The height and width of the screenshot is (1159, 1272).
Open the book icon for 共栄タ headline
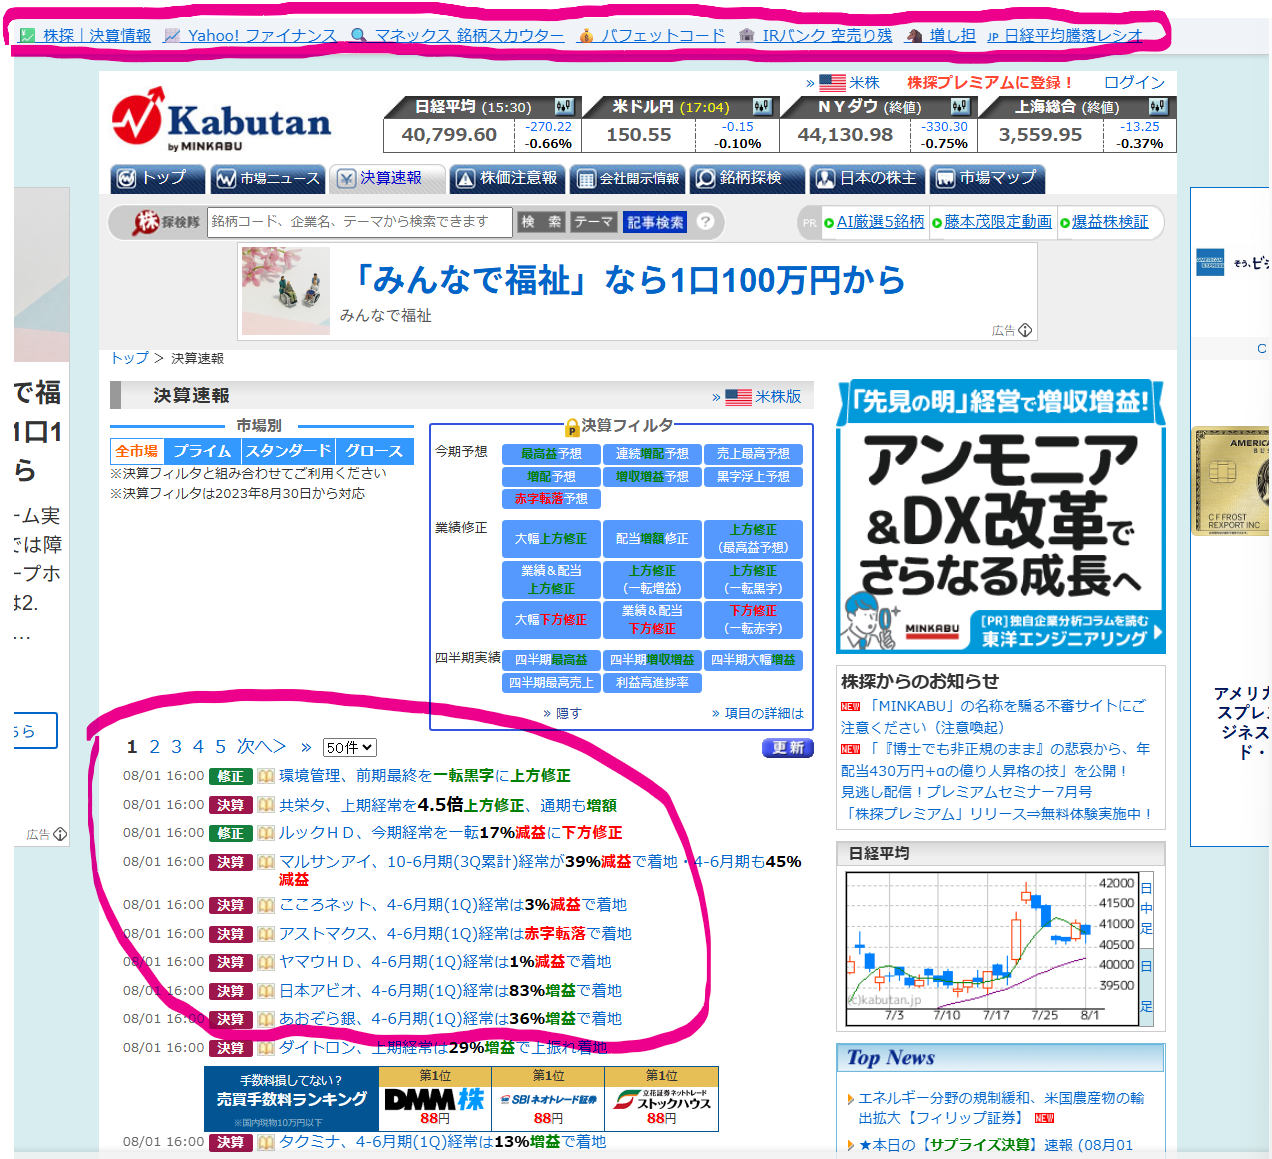pos(266,805)
